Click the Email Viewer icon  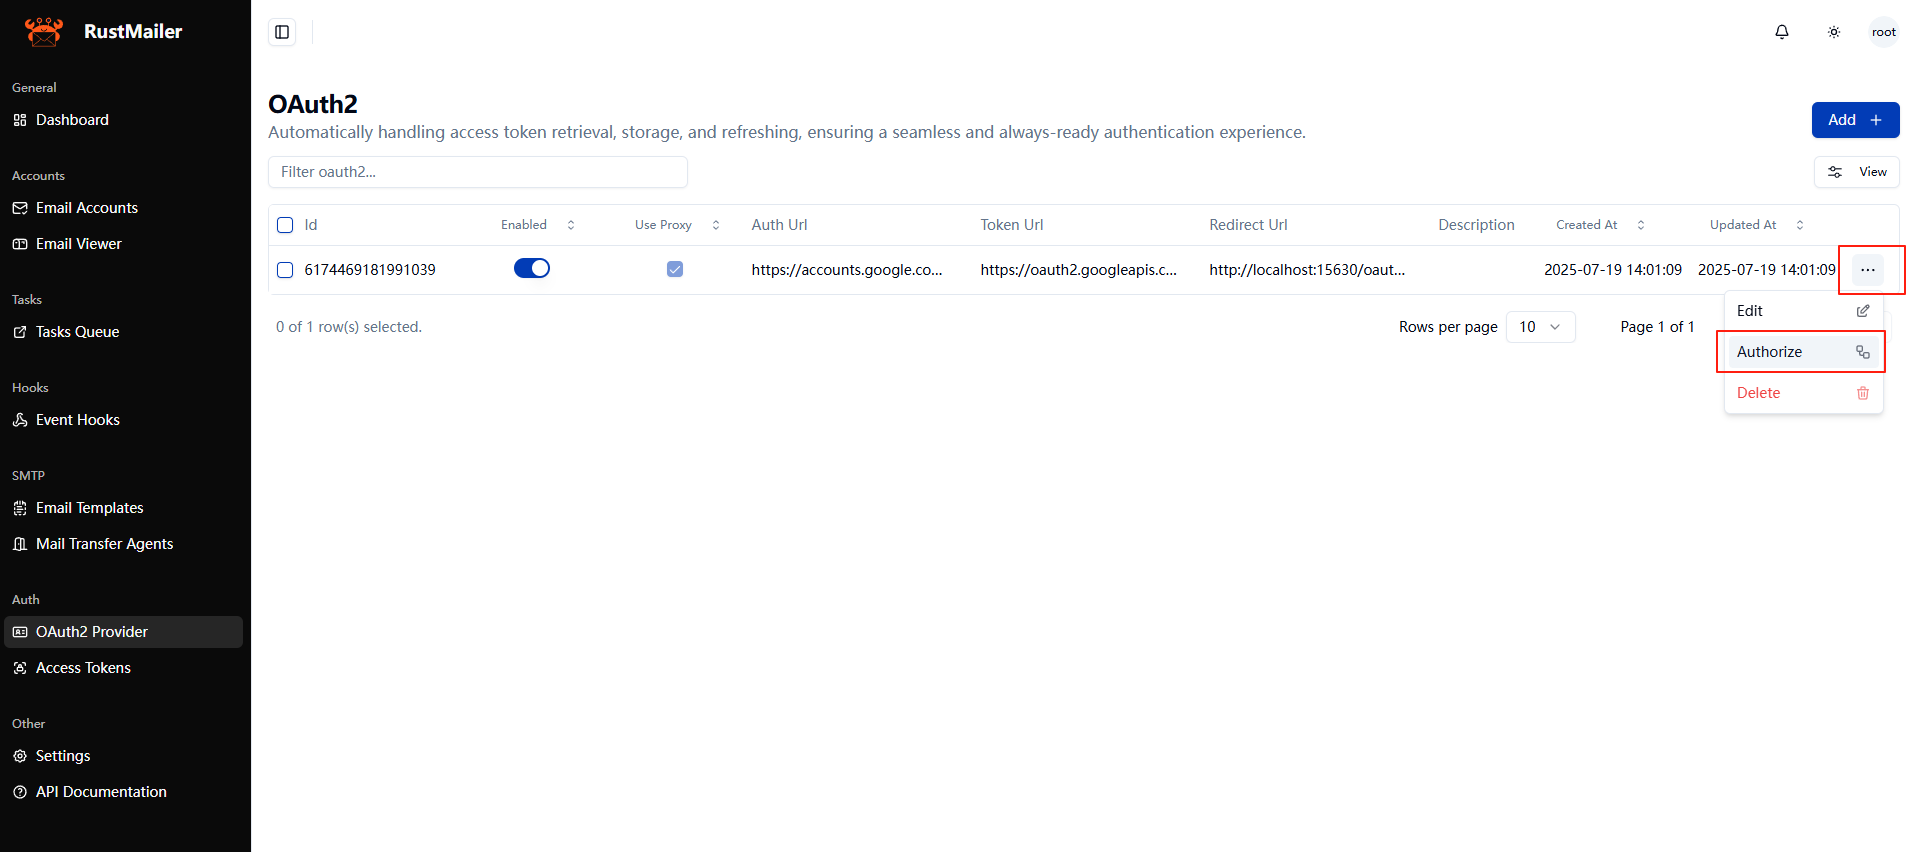pos(20,244)
